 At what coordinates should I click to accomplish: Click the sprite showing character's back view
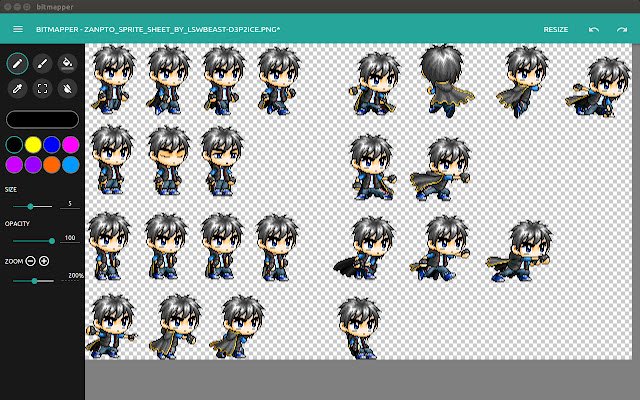click(445, 81)
